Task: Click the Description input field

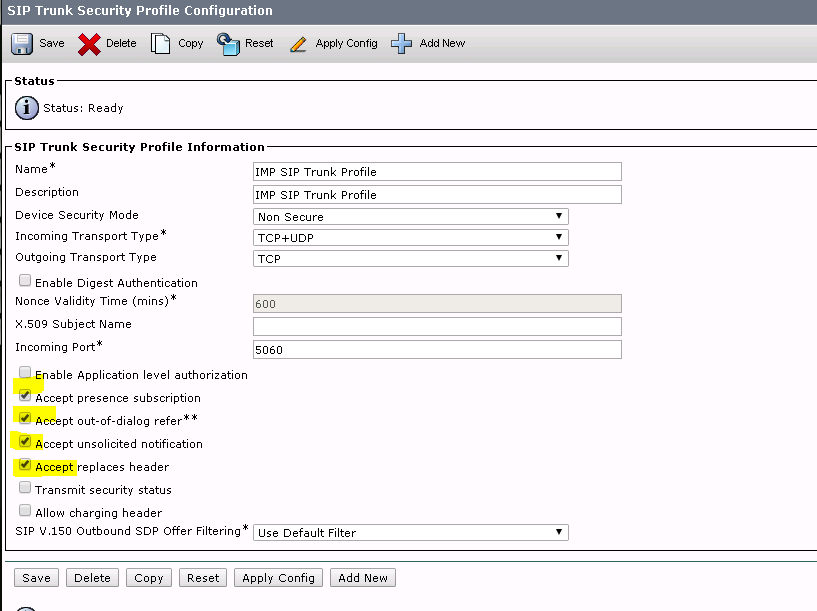Action: pyautogui.click(x=437, y=194)
